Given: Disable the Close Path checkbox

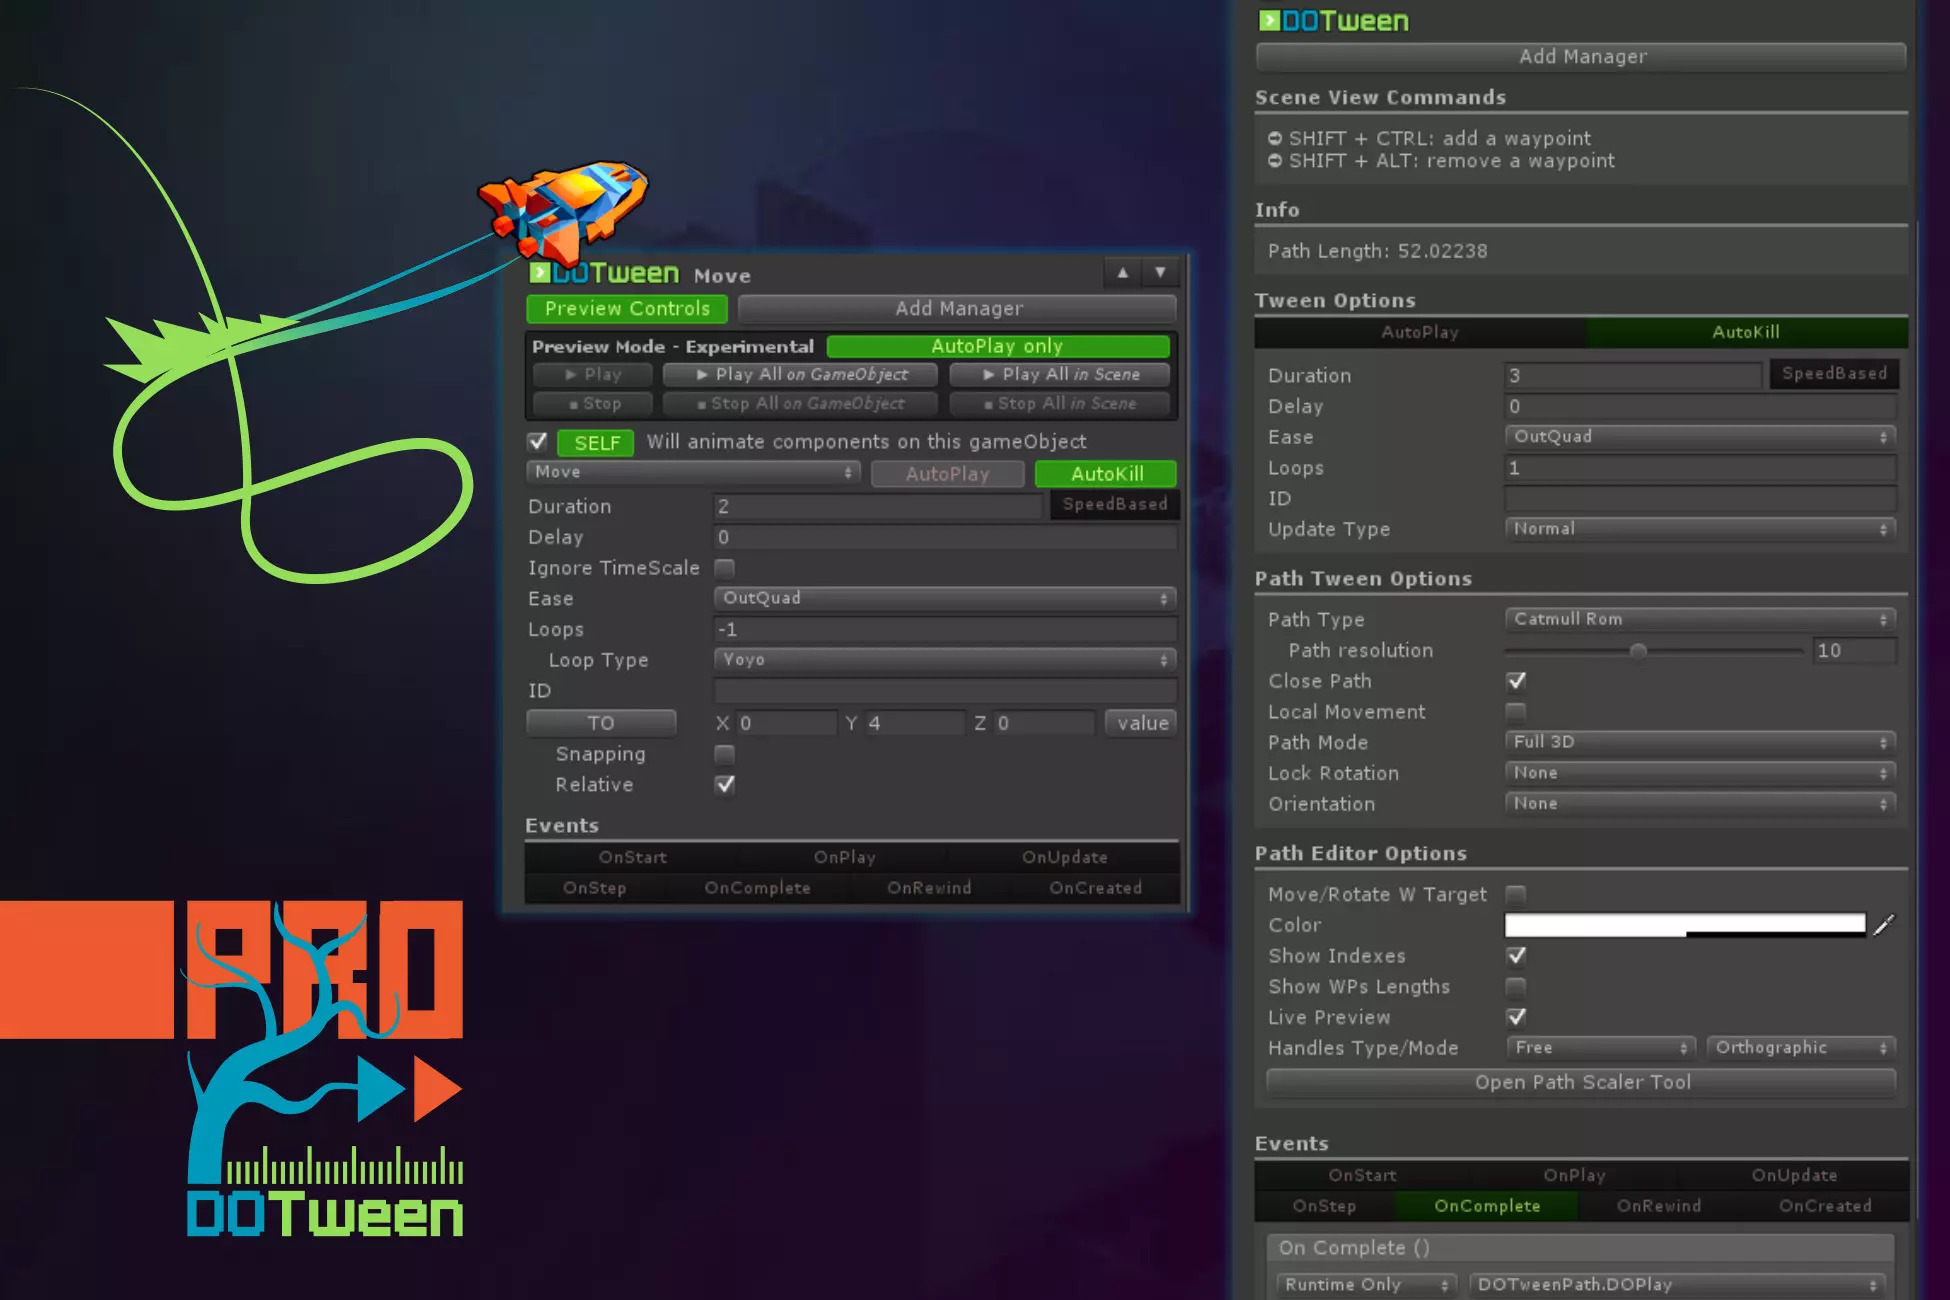Looking at the screenshot, I should [x=1516, y=681].
